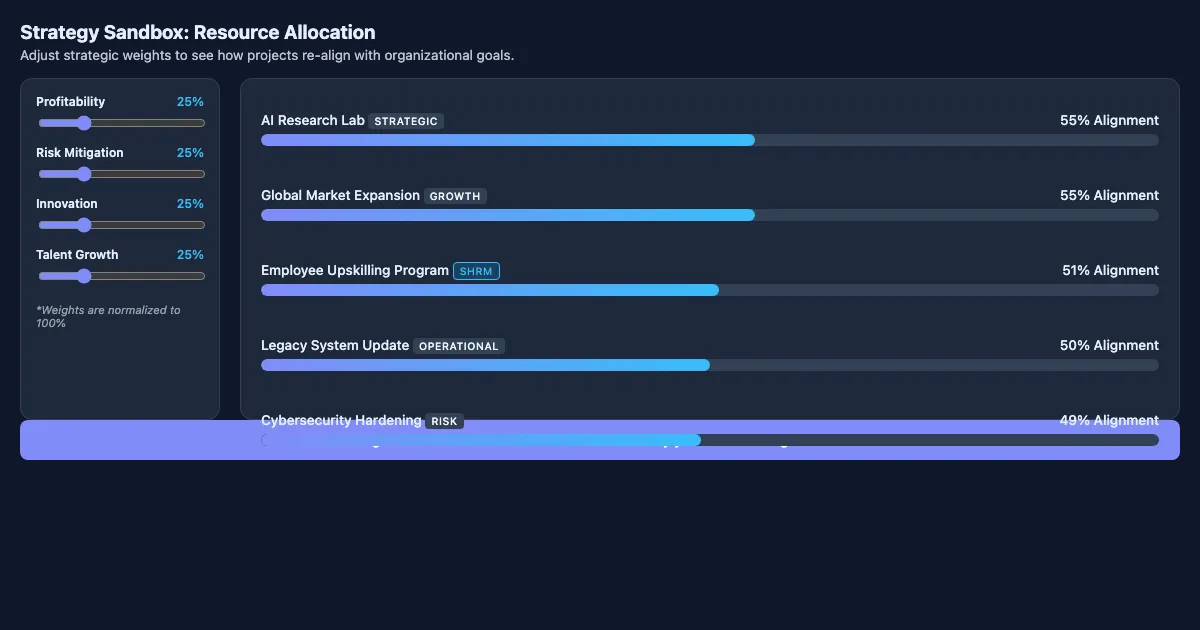Click the 51% Alignment value

(1110, 270)
